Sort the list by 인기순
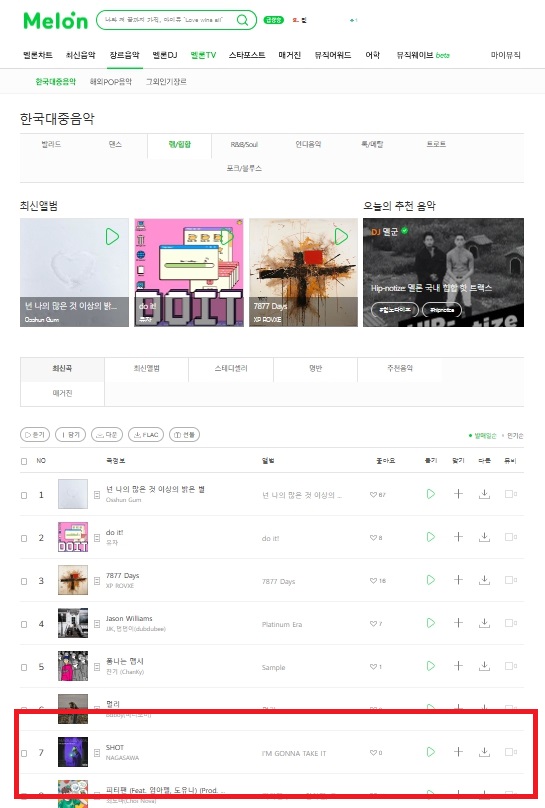545x808 pixels. (515, 436)
